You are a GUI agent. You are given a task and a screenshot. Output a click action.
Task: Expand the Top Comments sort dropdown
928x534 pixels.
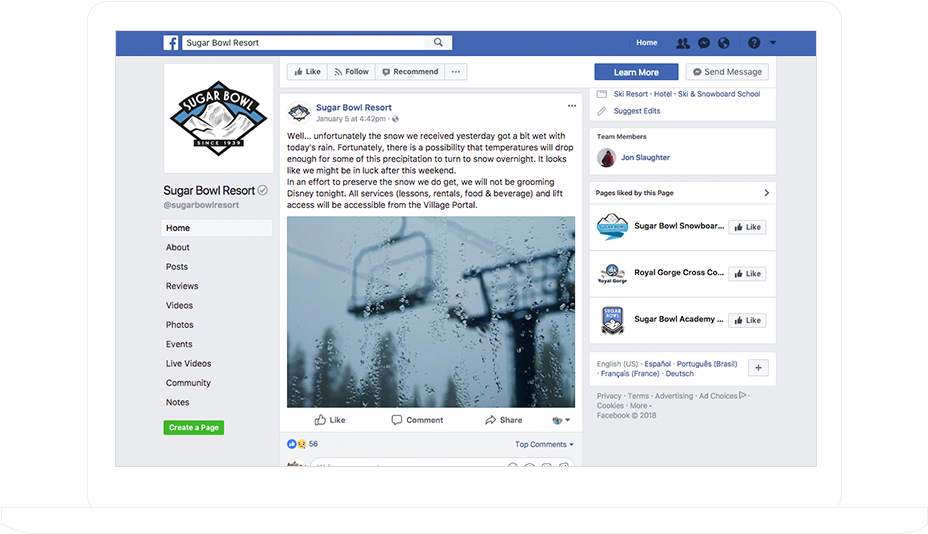[544, 444]
